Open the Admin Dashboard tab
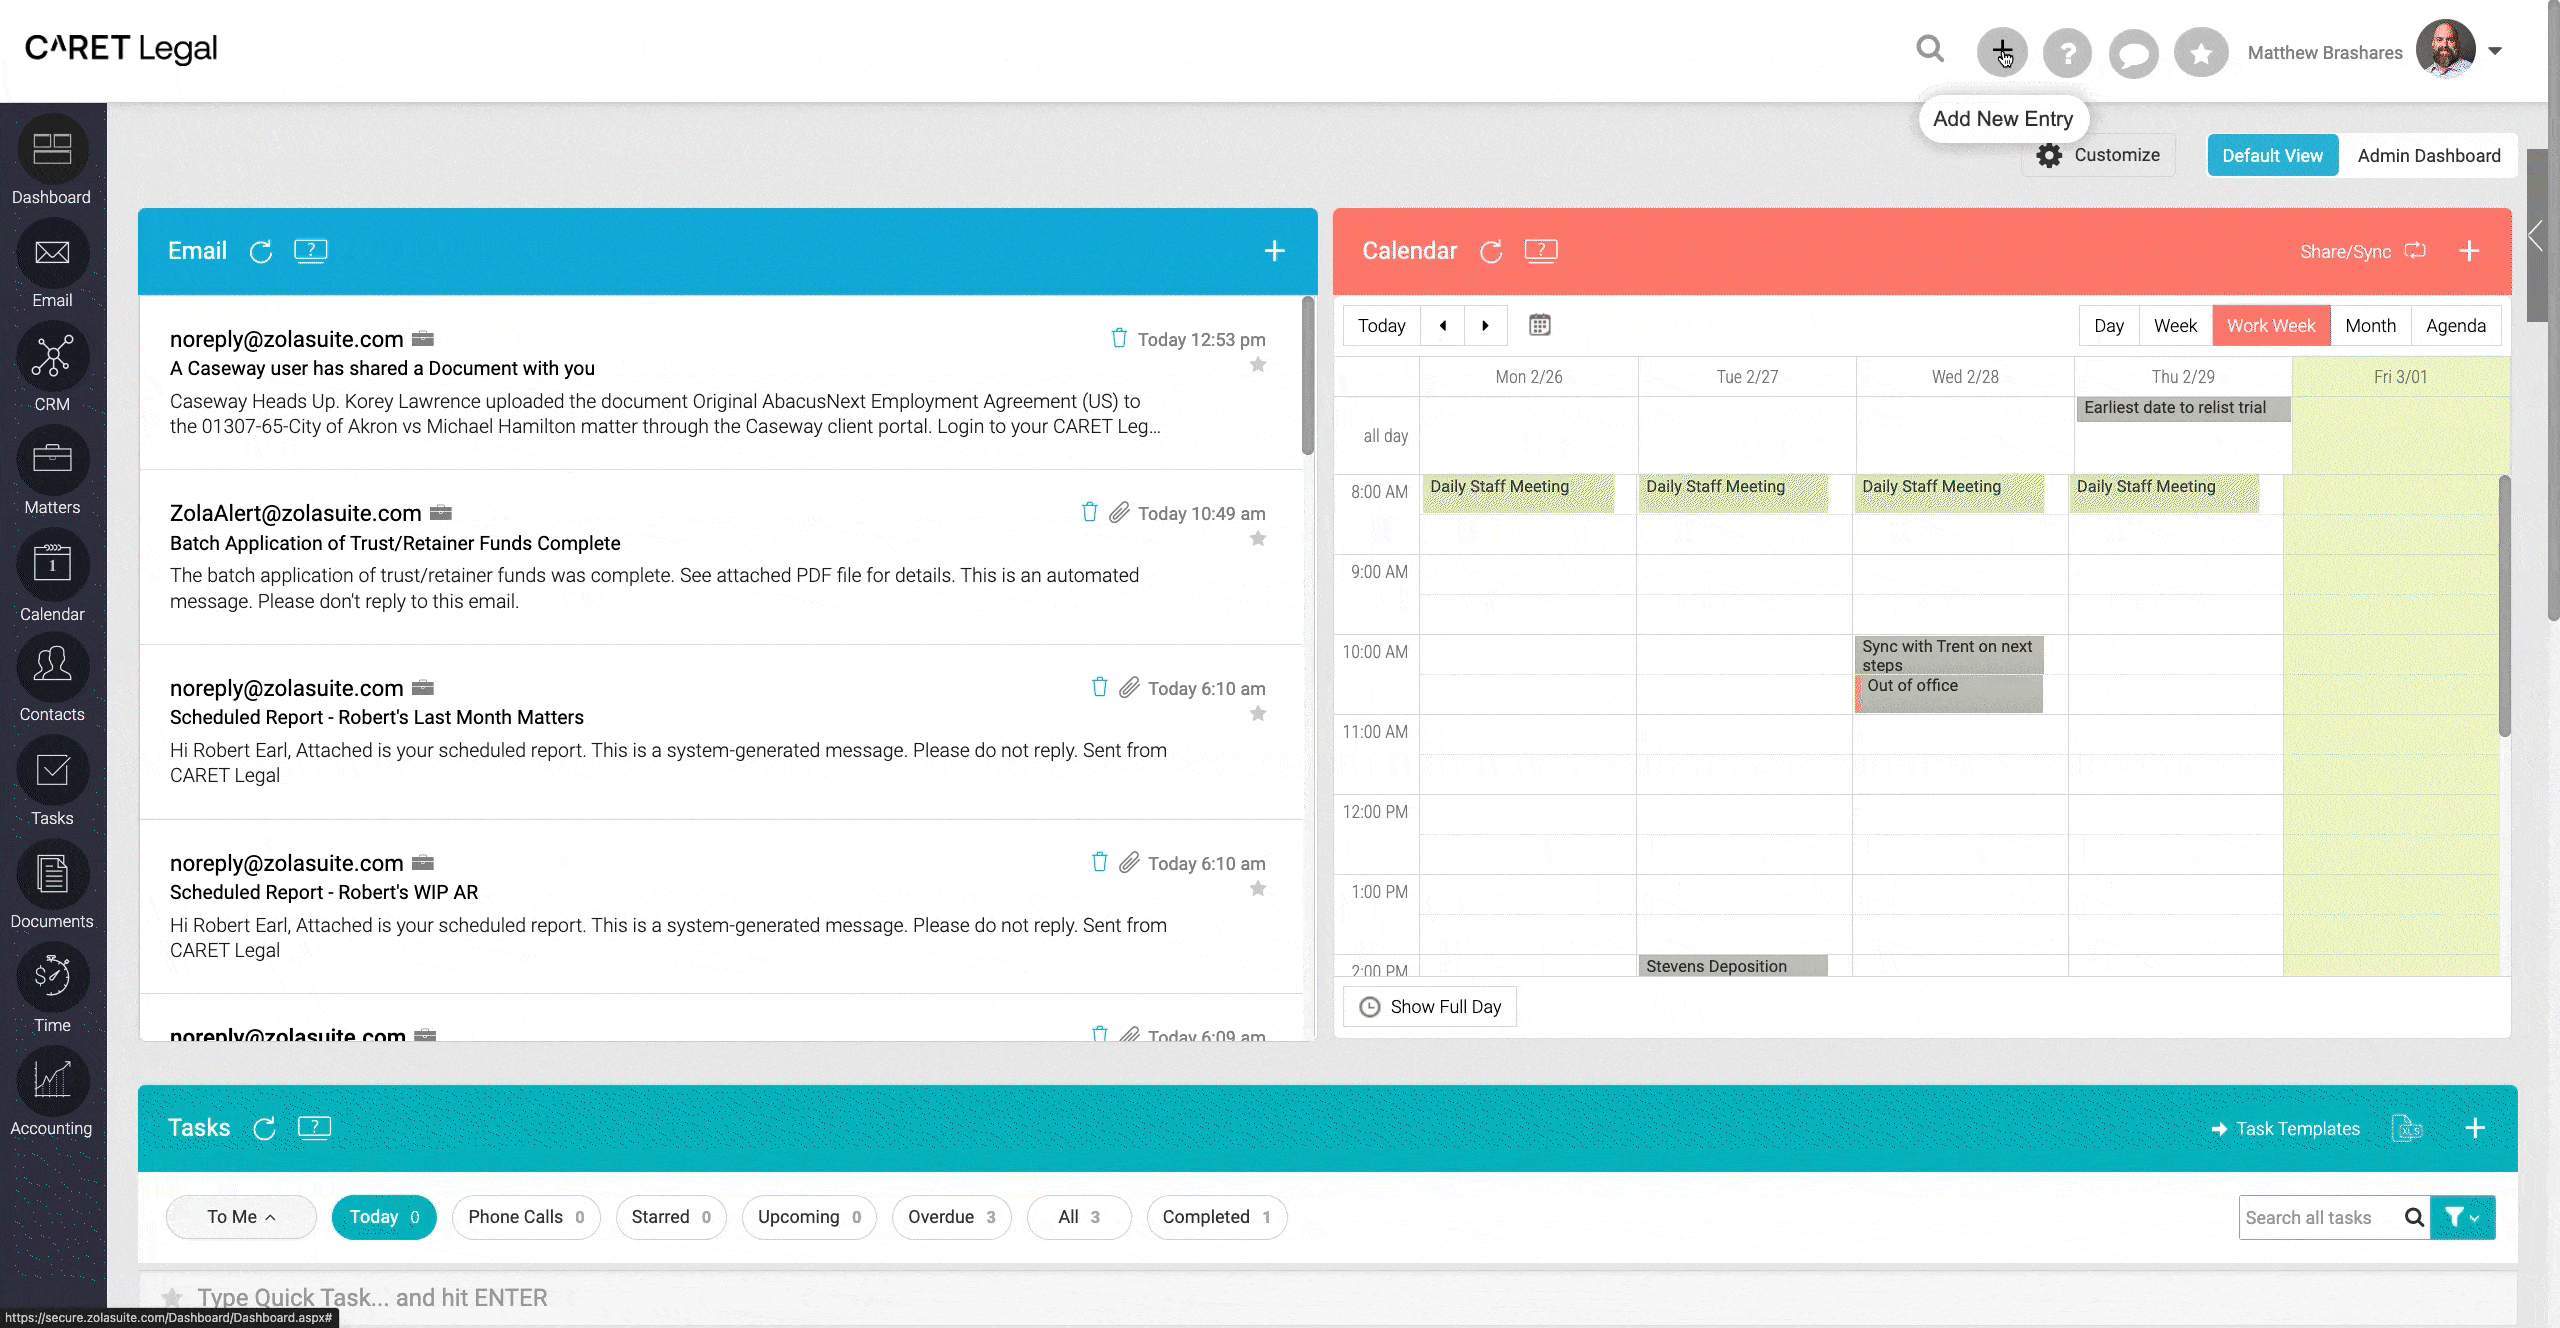 coord(2429,155)
